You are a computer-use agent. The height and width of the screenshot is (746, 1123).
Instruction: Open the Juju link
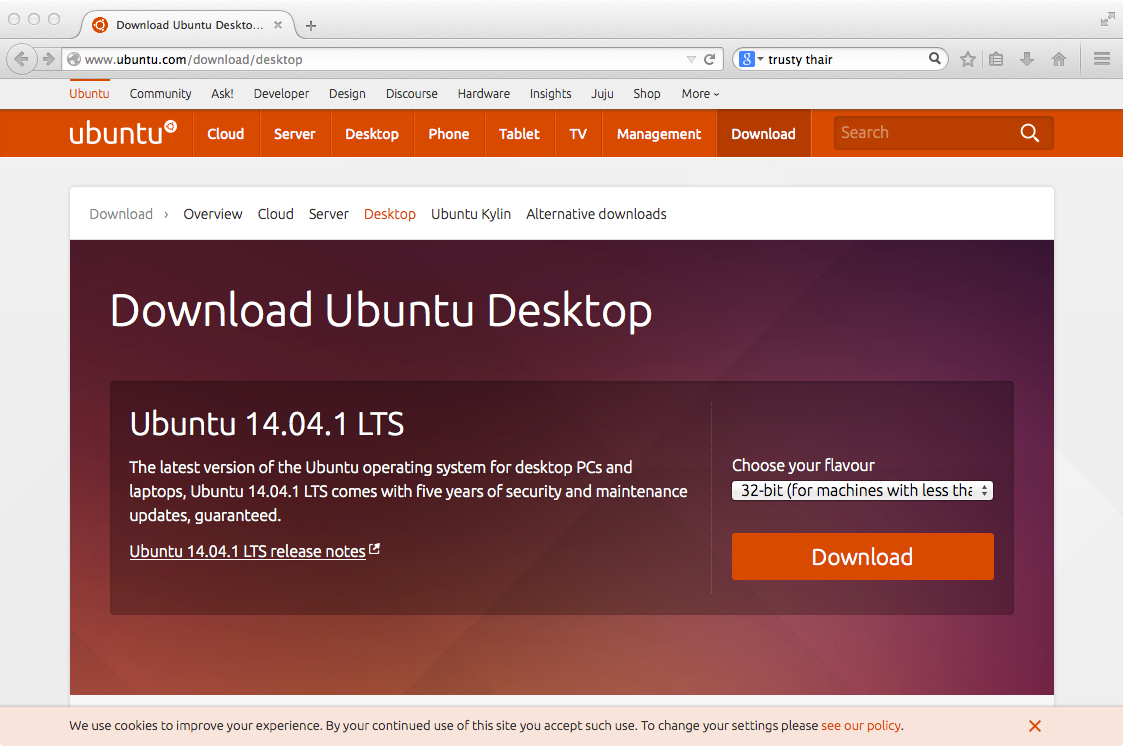point(602,94)
